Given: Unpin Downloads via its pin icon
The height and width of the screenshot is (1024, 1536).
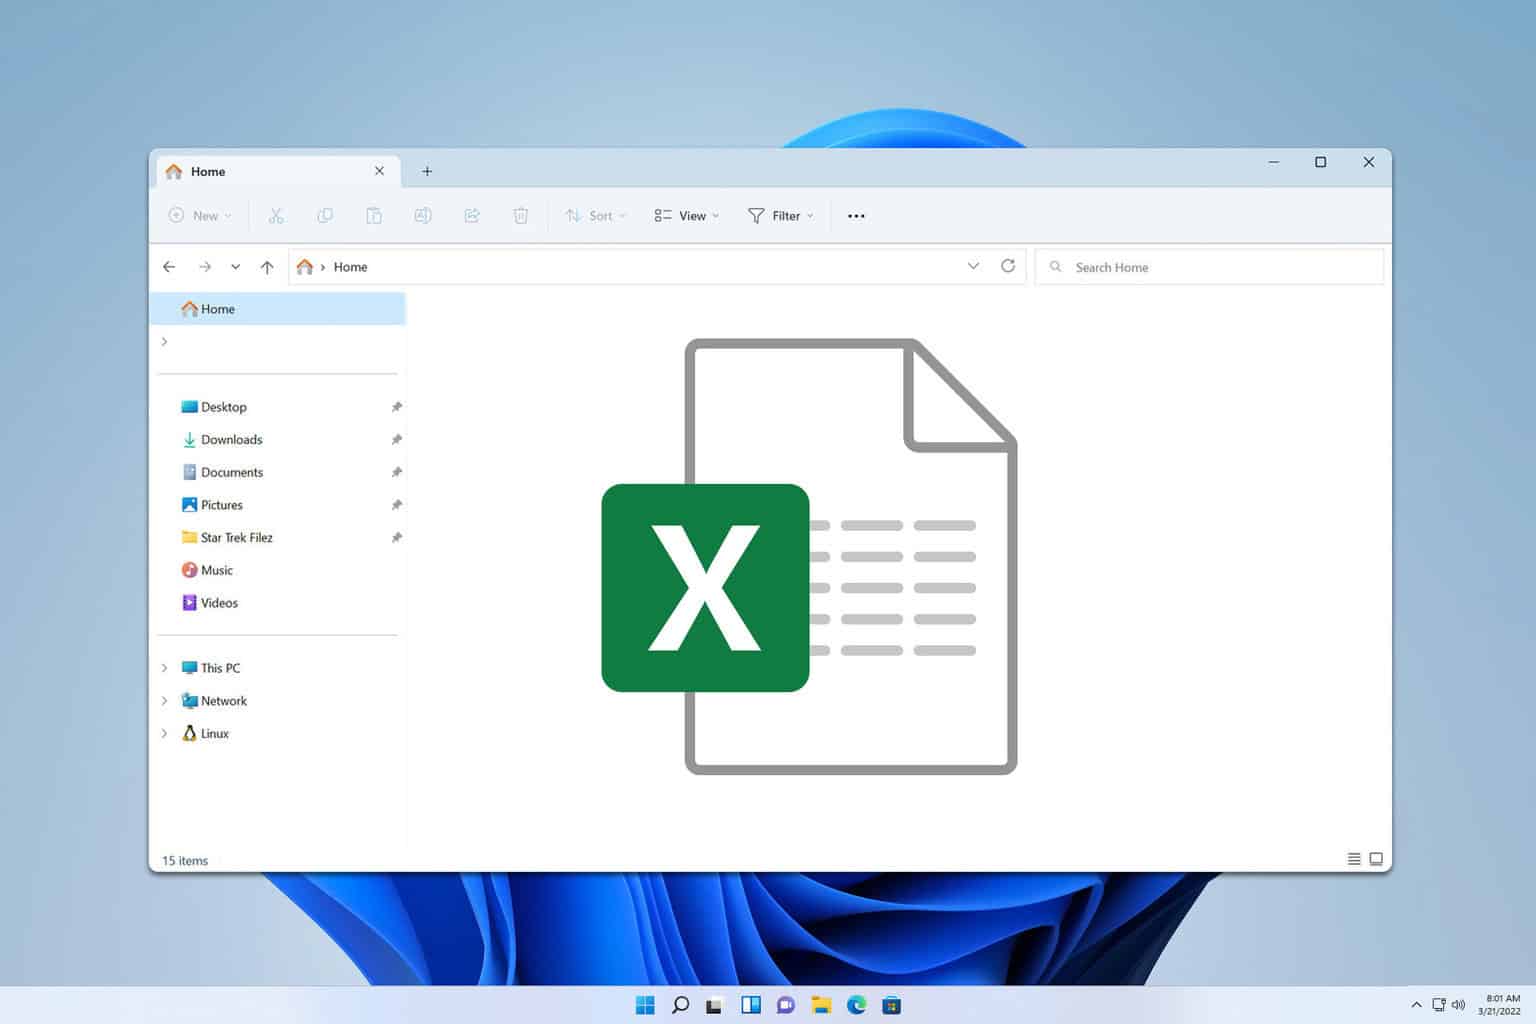Looking at the screenshot, I should pos(396,440).
